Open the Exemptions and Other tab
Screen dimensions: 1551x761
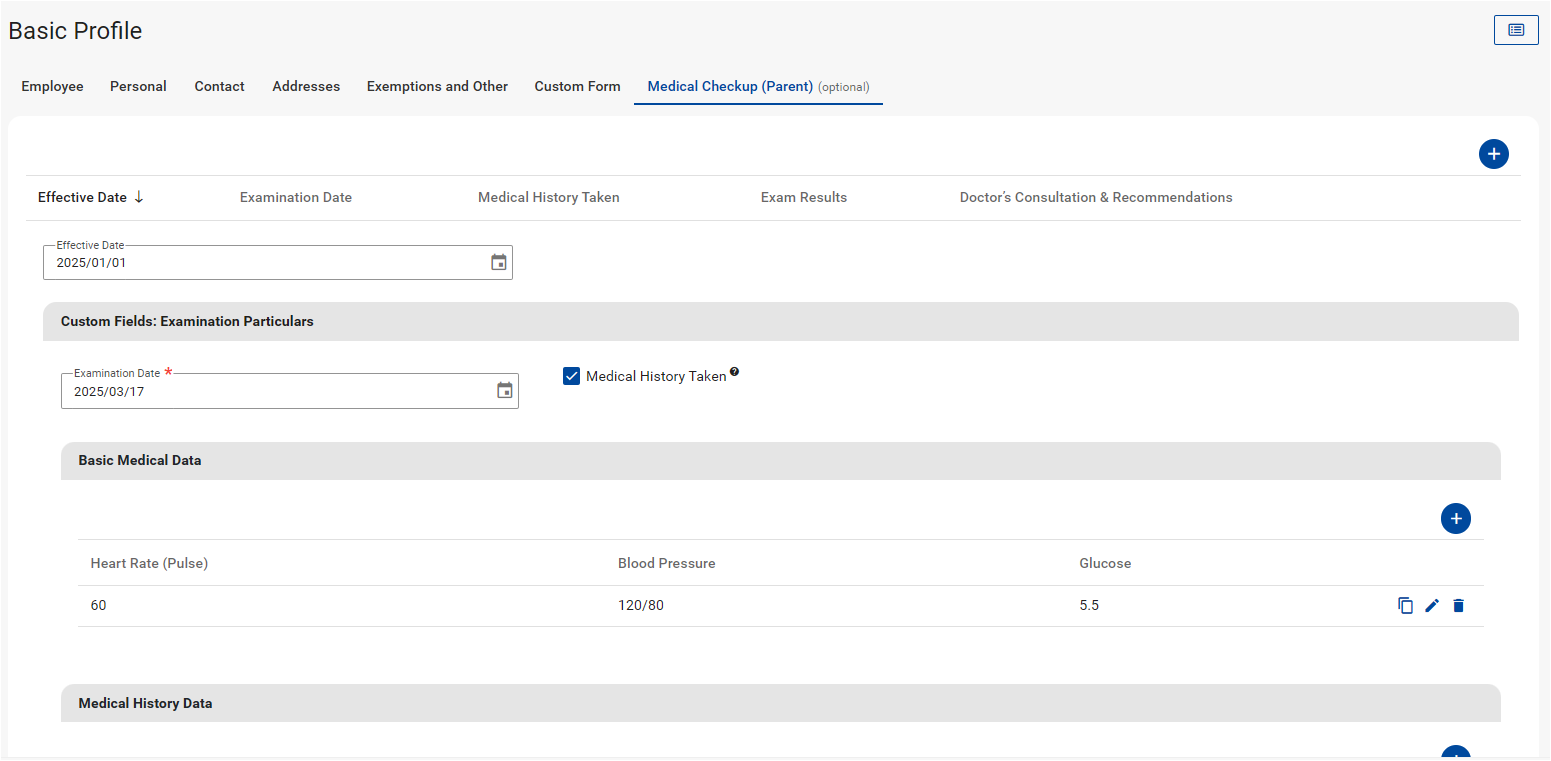coord(437,87)
